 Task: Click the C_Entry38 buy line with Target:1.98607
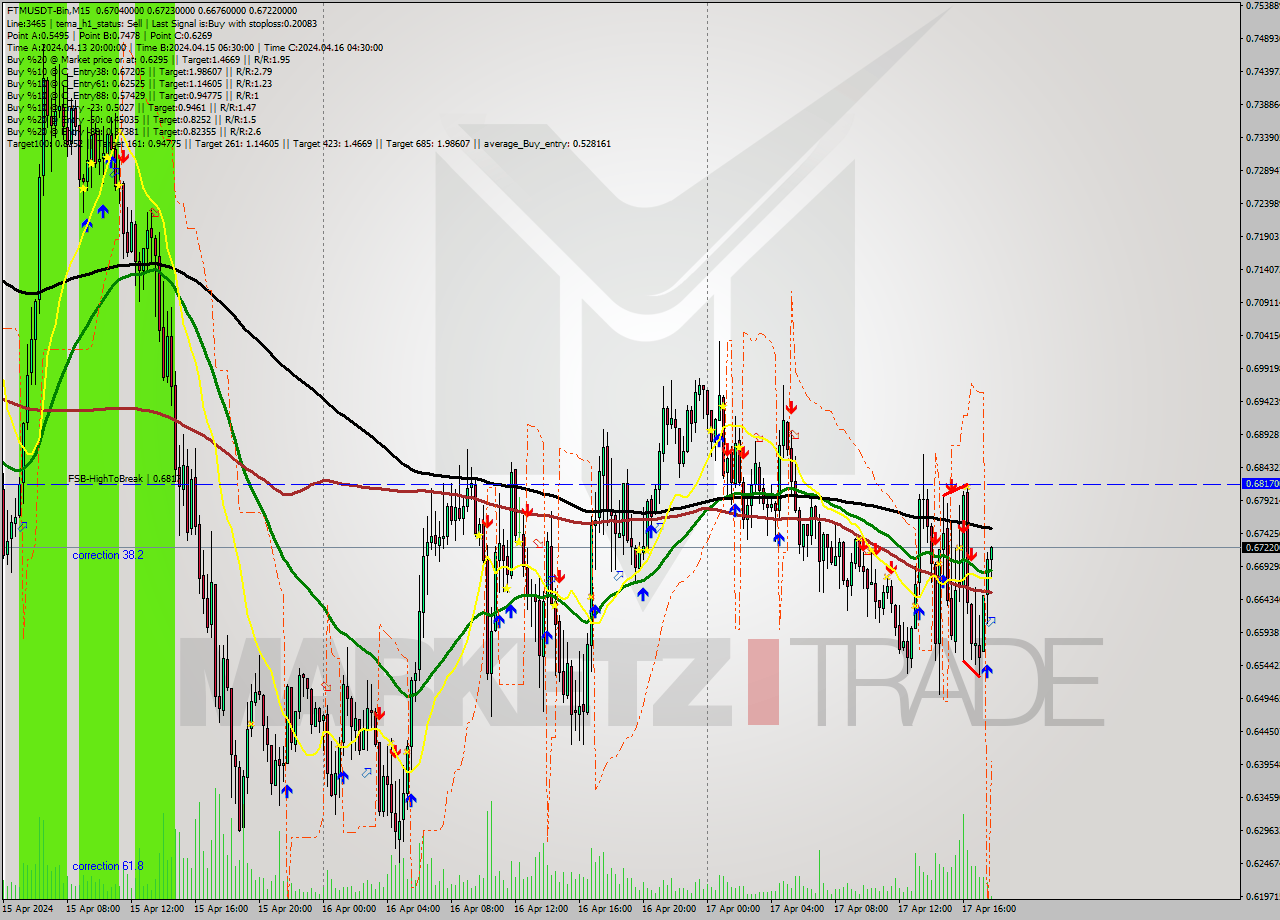pos(139,71)
